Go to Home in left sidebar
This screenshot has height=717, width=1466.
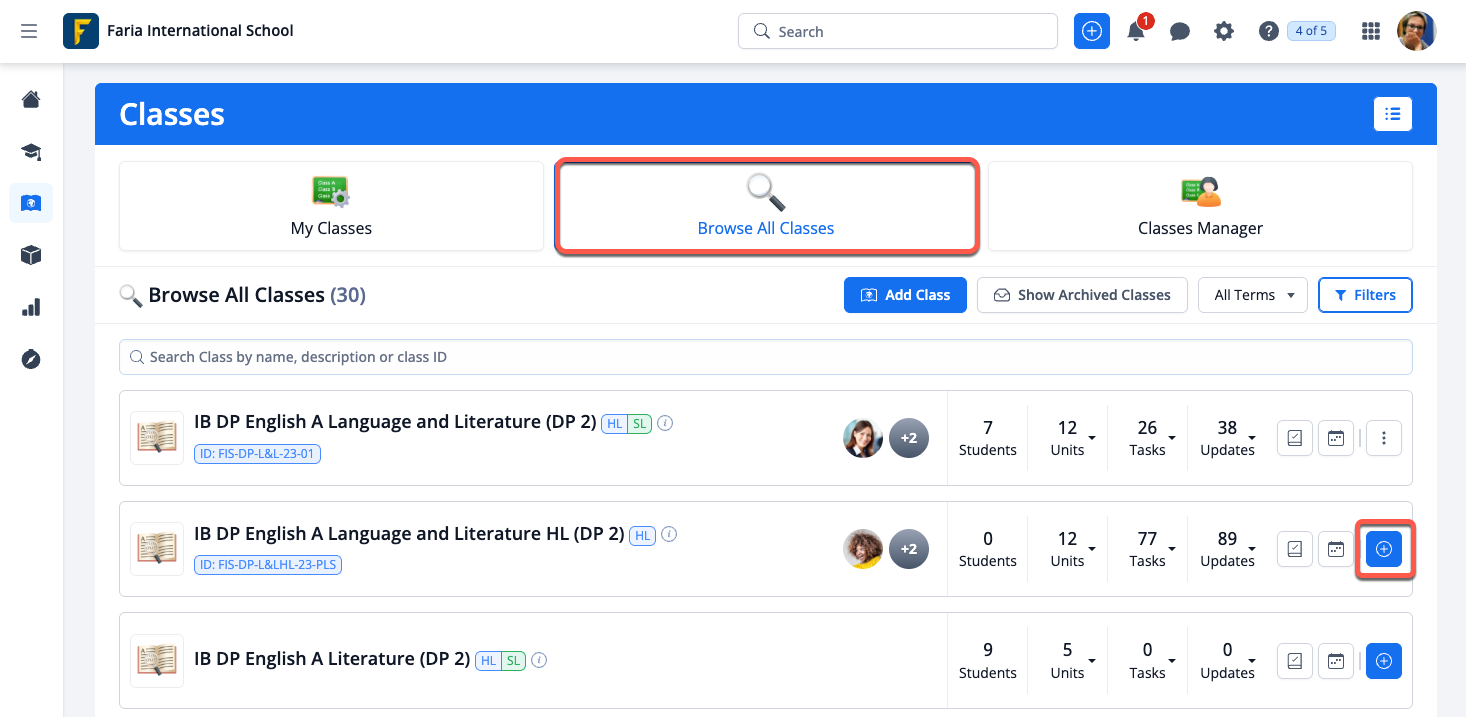pyautogui.click(x=31, y=99)
